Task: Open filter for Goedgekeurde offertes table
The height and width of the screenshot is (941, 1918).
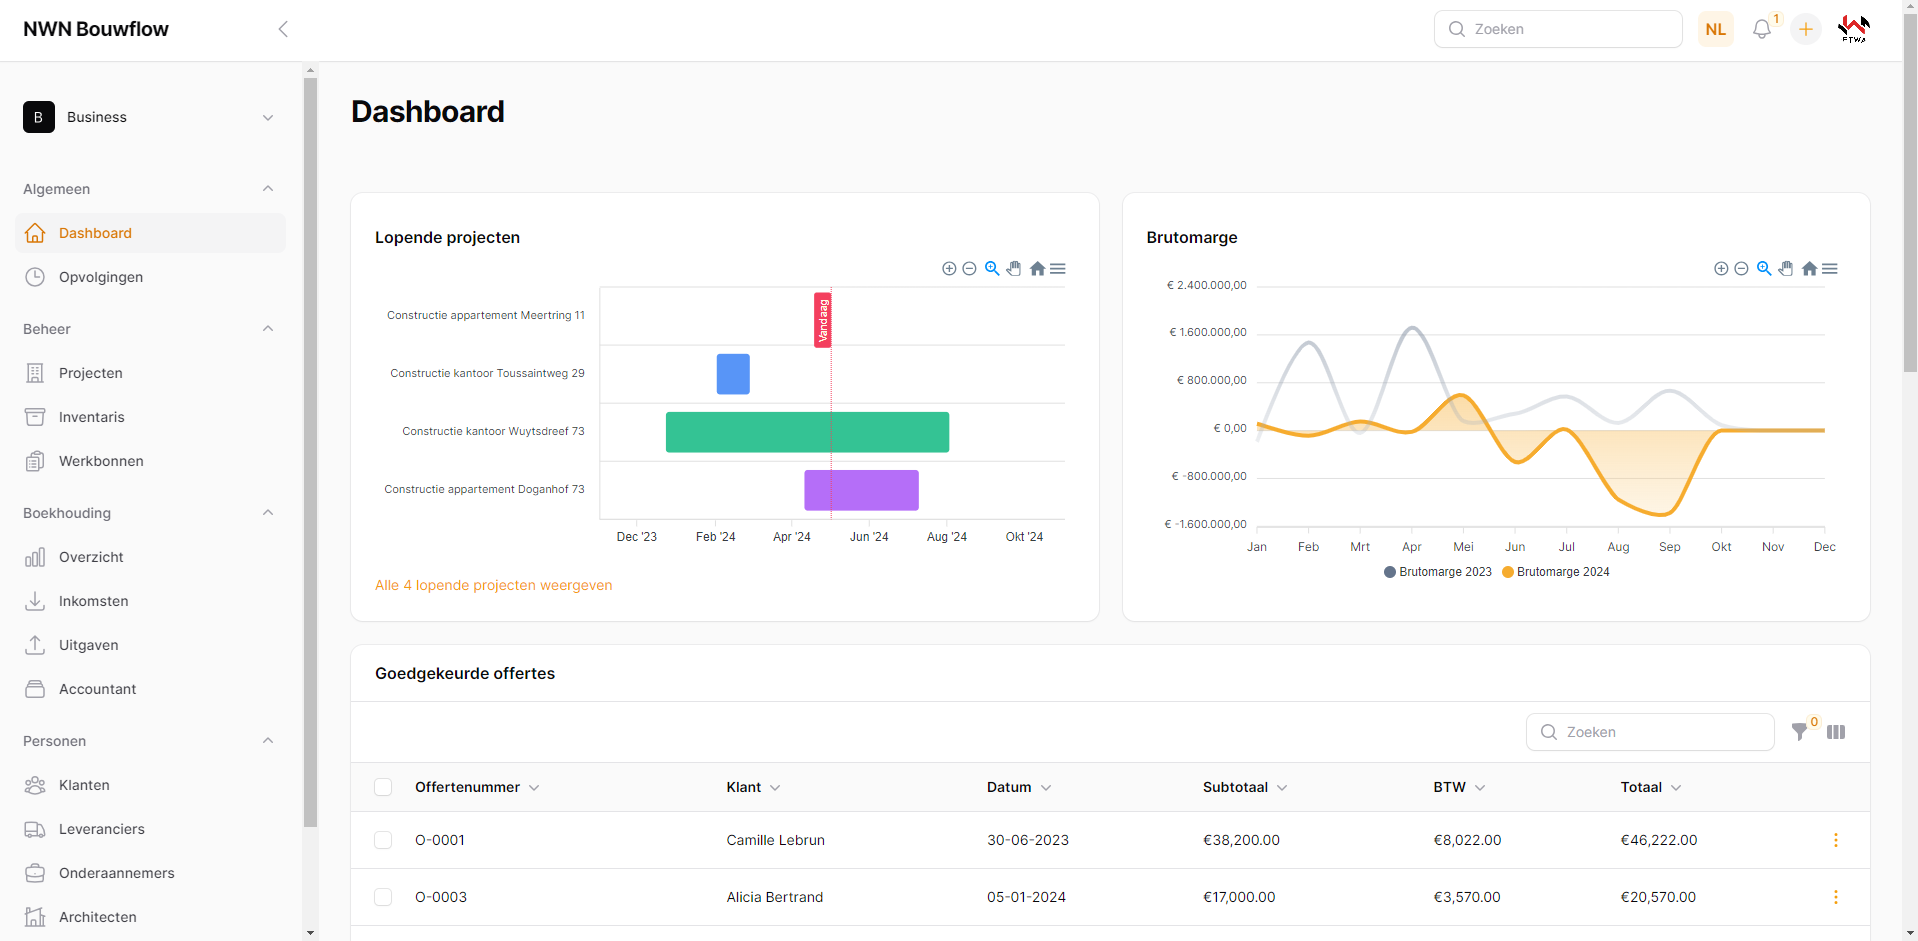Action: click(x=1799, y=732)
